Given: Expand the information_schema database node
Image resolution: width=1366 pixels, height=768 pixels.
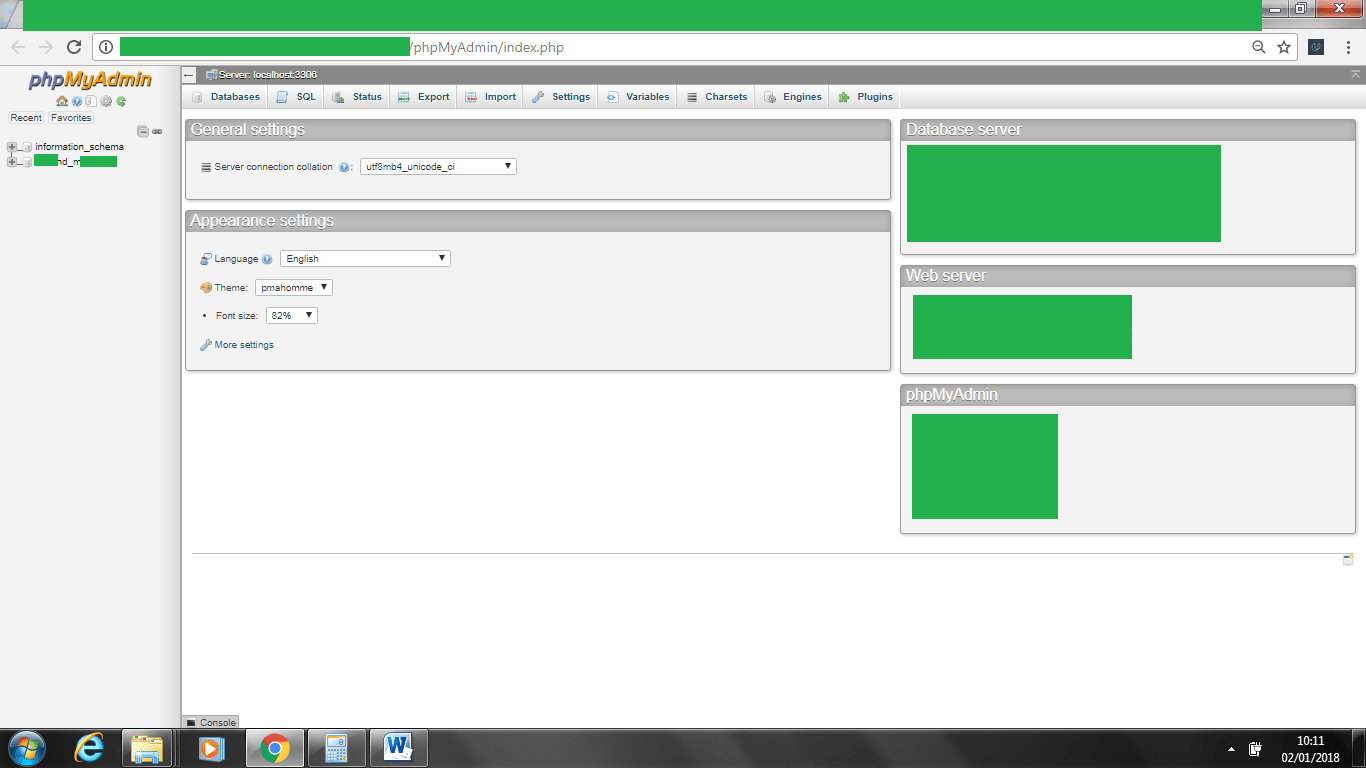Looking at the screenshot, I should [x=12, y=147].
